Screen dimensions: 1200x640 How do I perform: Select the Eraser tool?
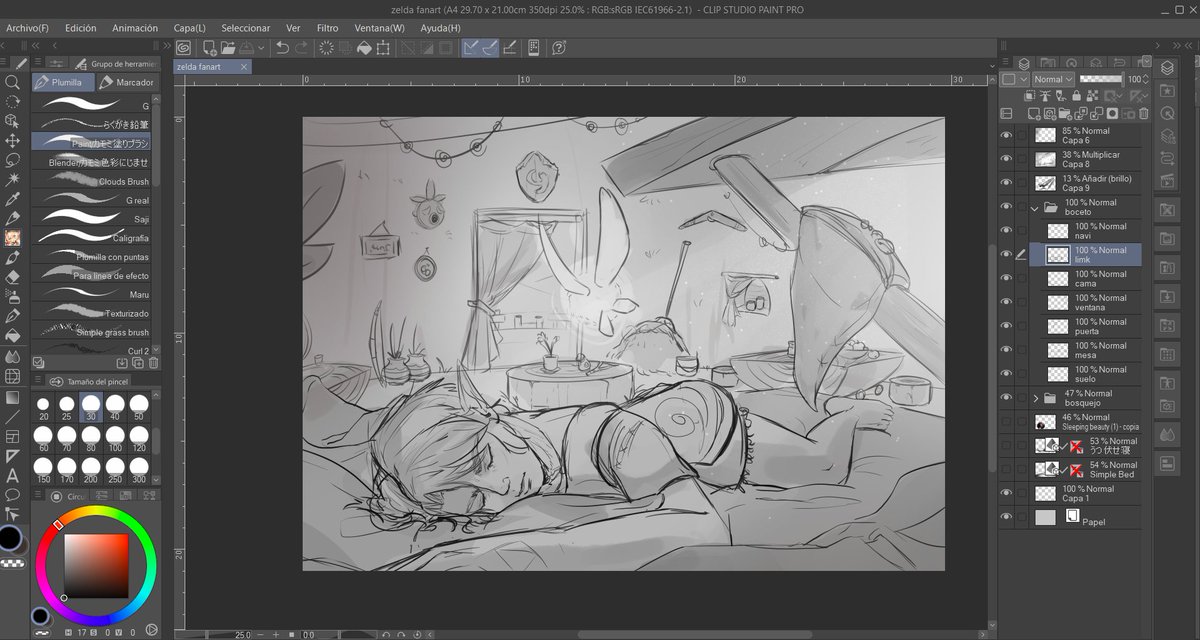click(x=13, y=277)
